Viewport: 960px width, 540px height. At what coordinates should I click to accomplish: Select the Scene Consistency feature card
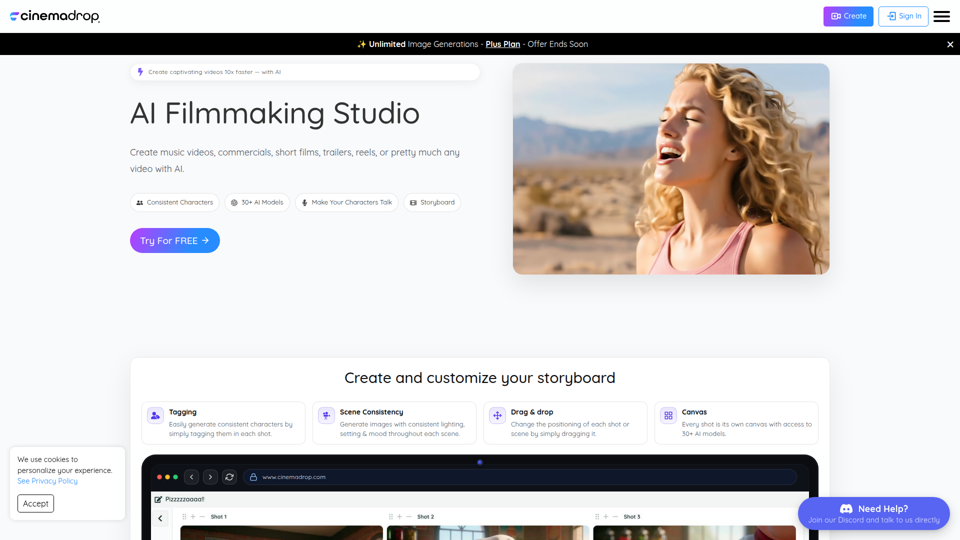coord(394,422)
